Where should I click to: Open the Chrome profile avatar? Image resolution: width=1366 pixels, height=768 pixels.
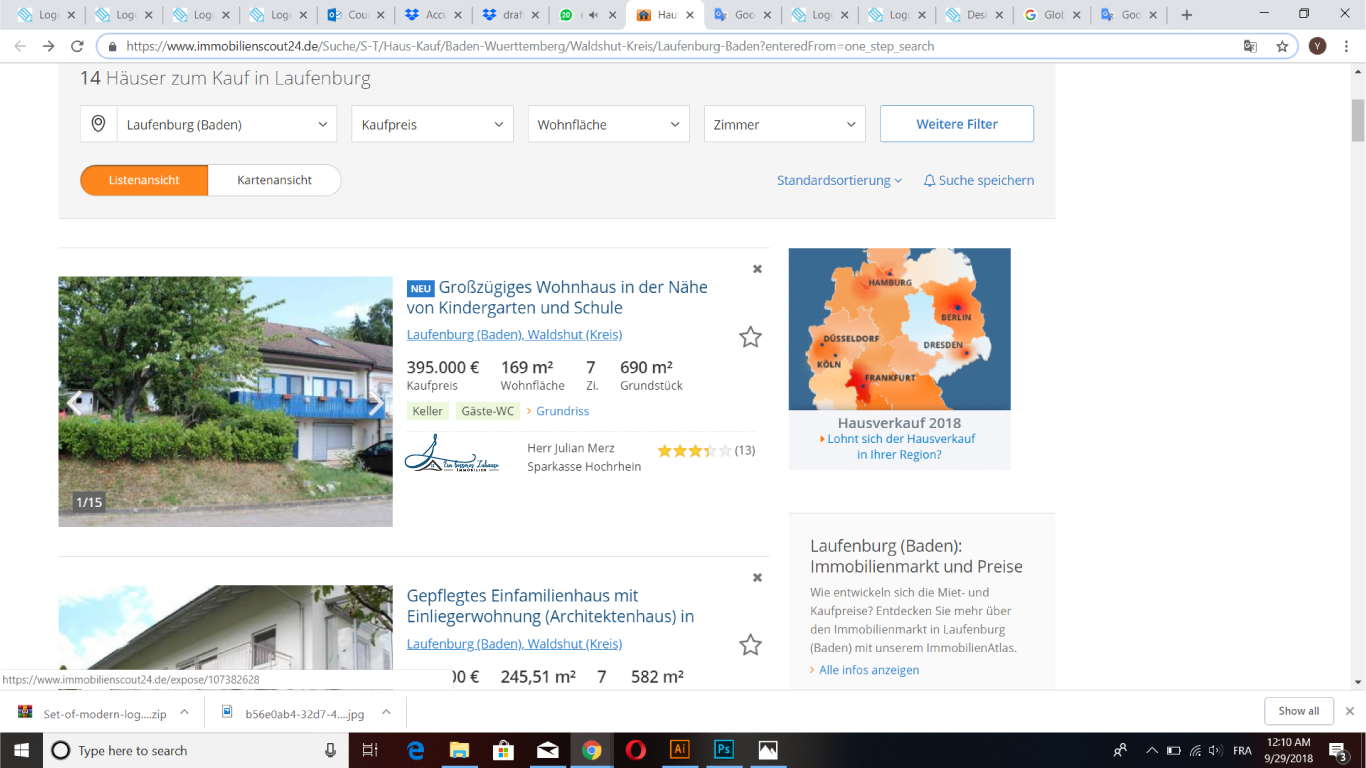(x=1318, y=46)
